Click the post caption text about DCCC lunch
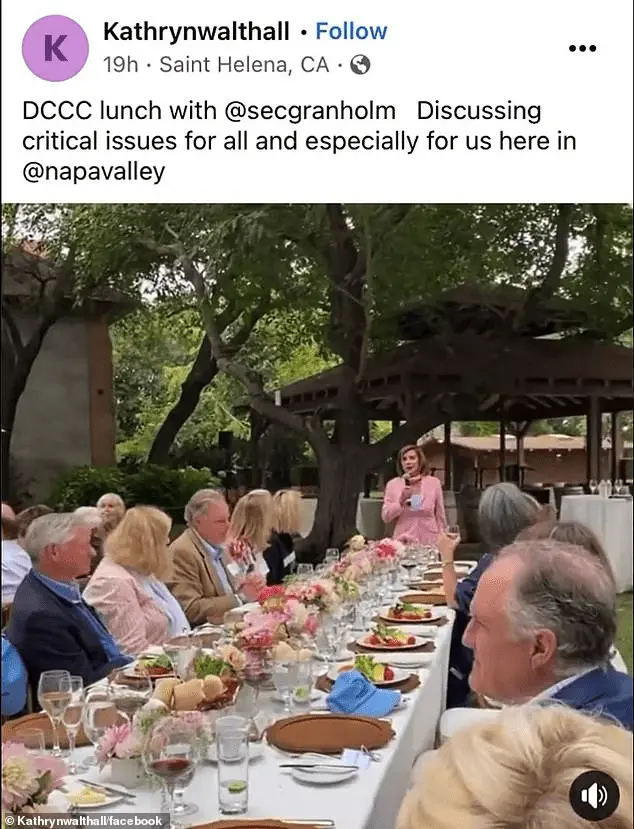634x829 pixels. [x=299, y=141]
